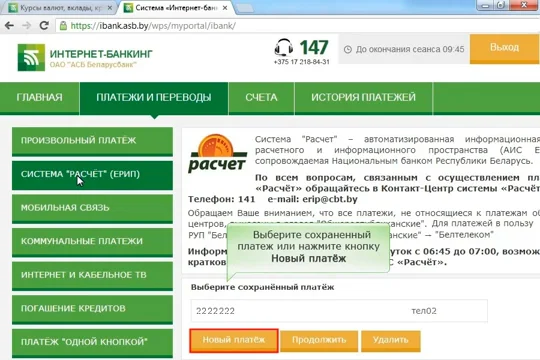Click the address bar URL ibank.asb.by

(153, 26)
